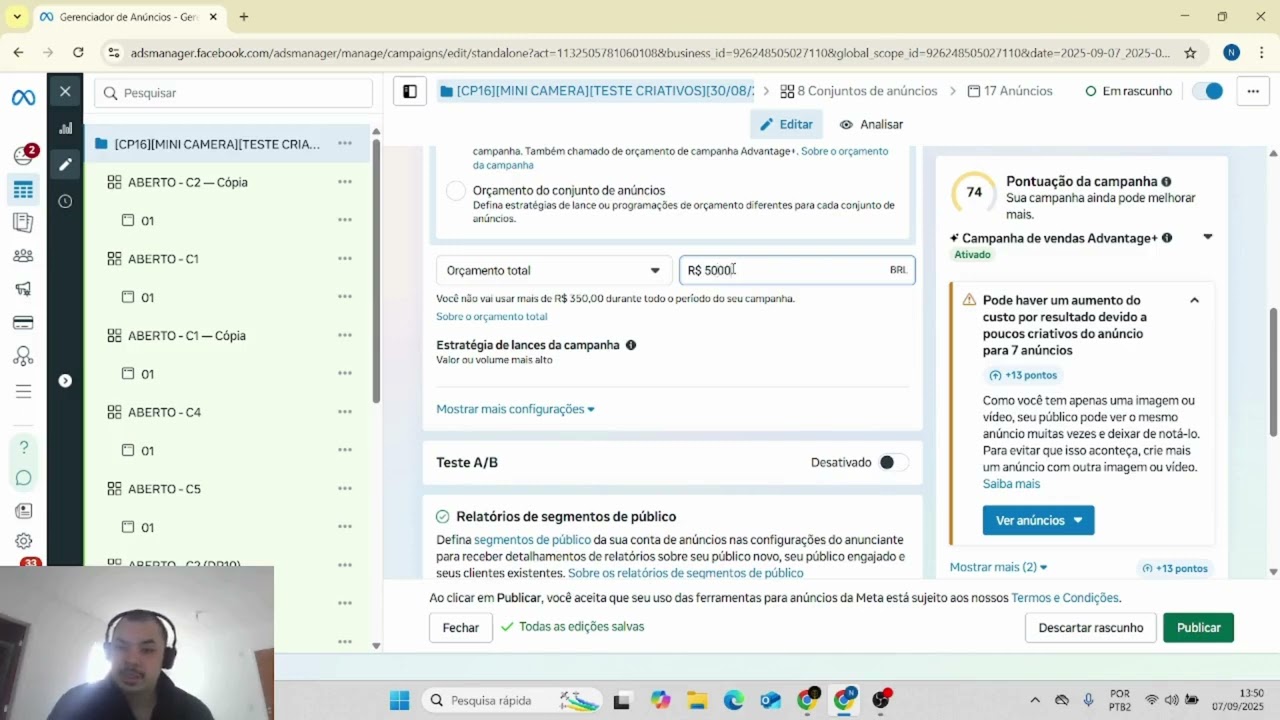Select ABERTO - C1 ad set
This screenshot has width=1280, height=720.
tap(163, 259)
